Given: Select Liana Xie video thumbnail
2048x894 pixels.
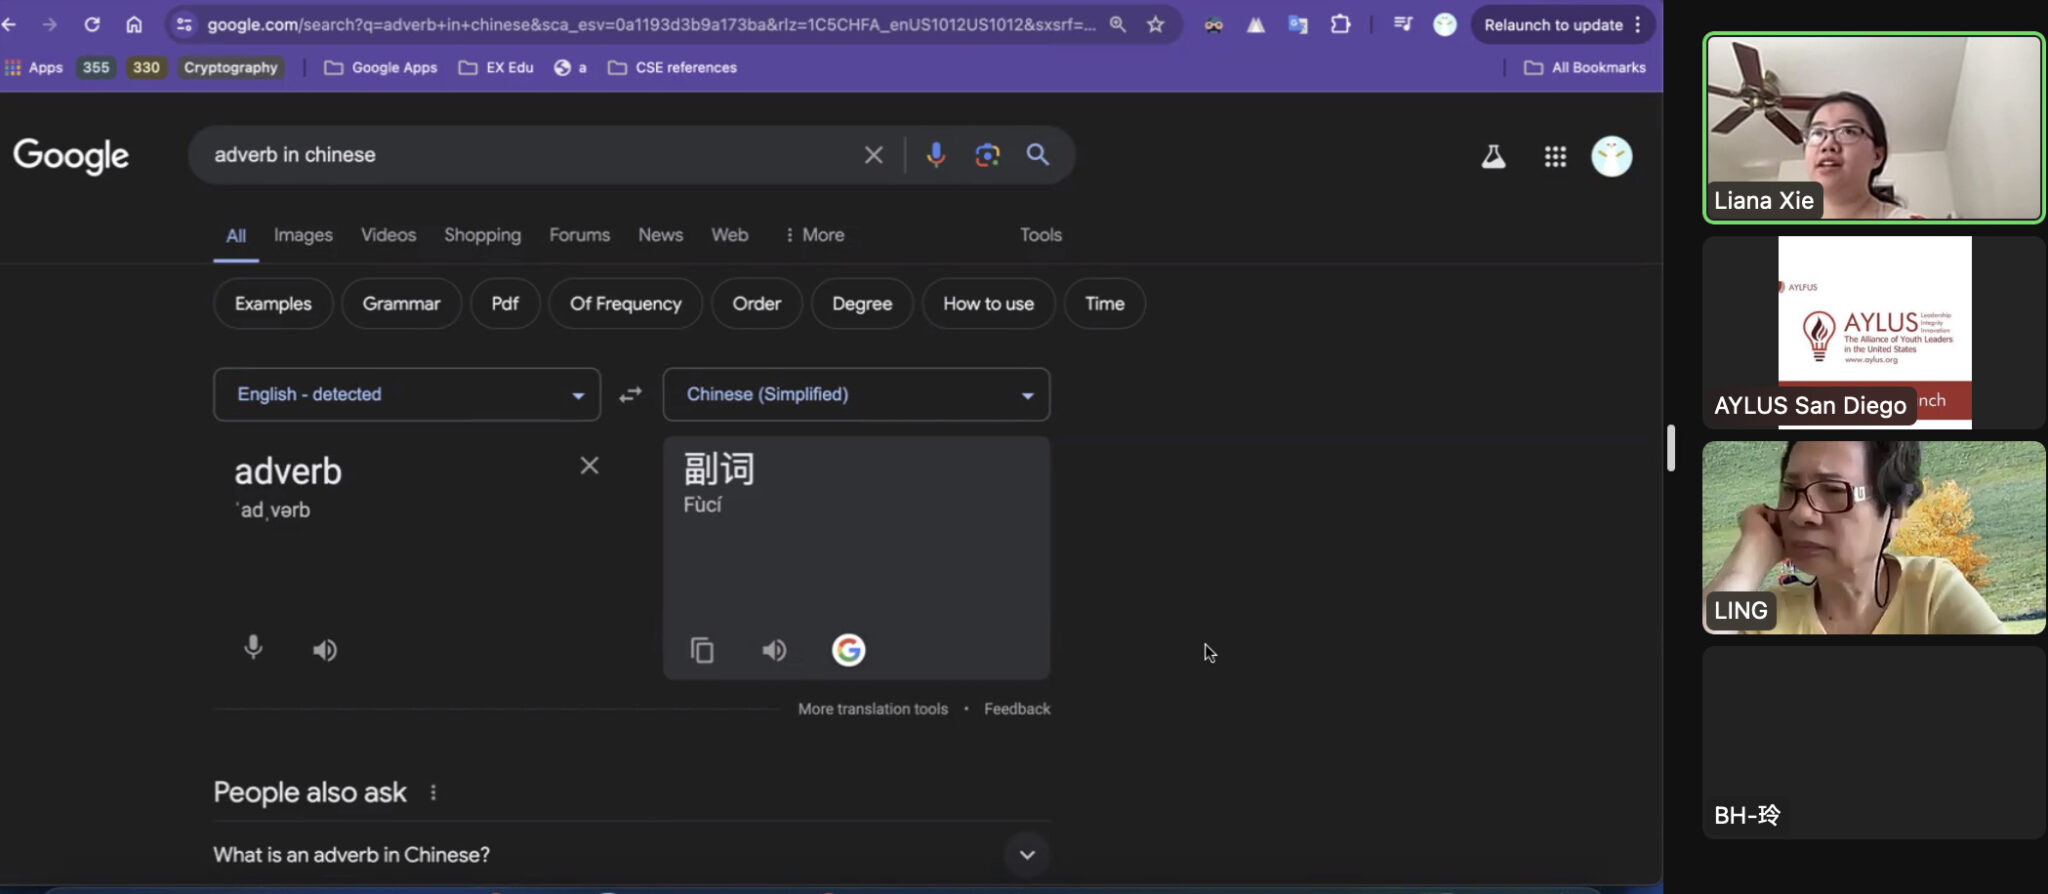Looking at the screenshot, I should 1873,127.
